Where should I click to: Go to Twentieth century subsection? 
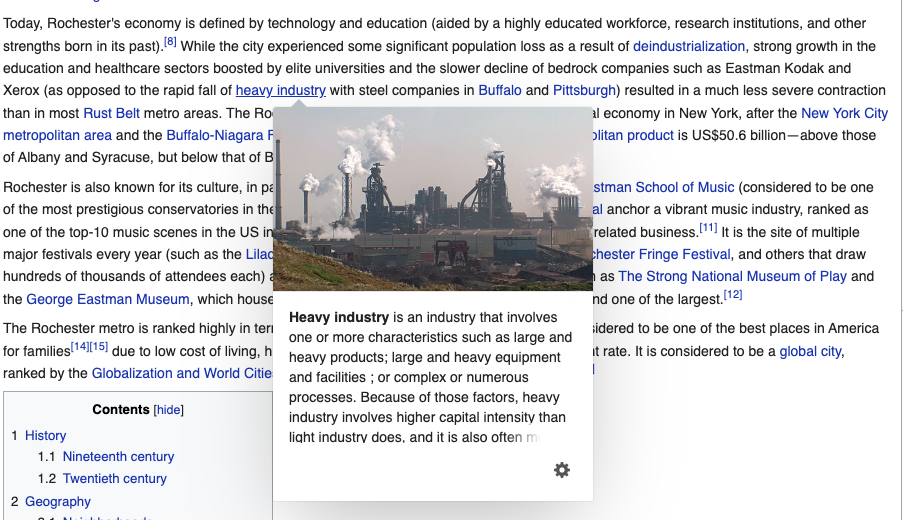pyautogui.click(x=115, y=479)
